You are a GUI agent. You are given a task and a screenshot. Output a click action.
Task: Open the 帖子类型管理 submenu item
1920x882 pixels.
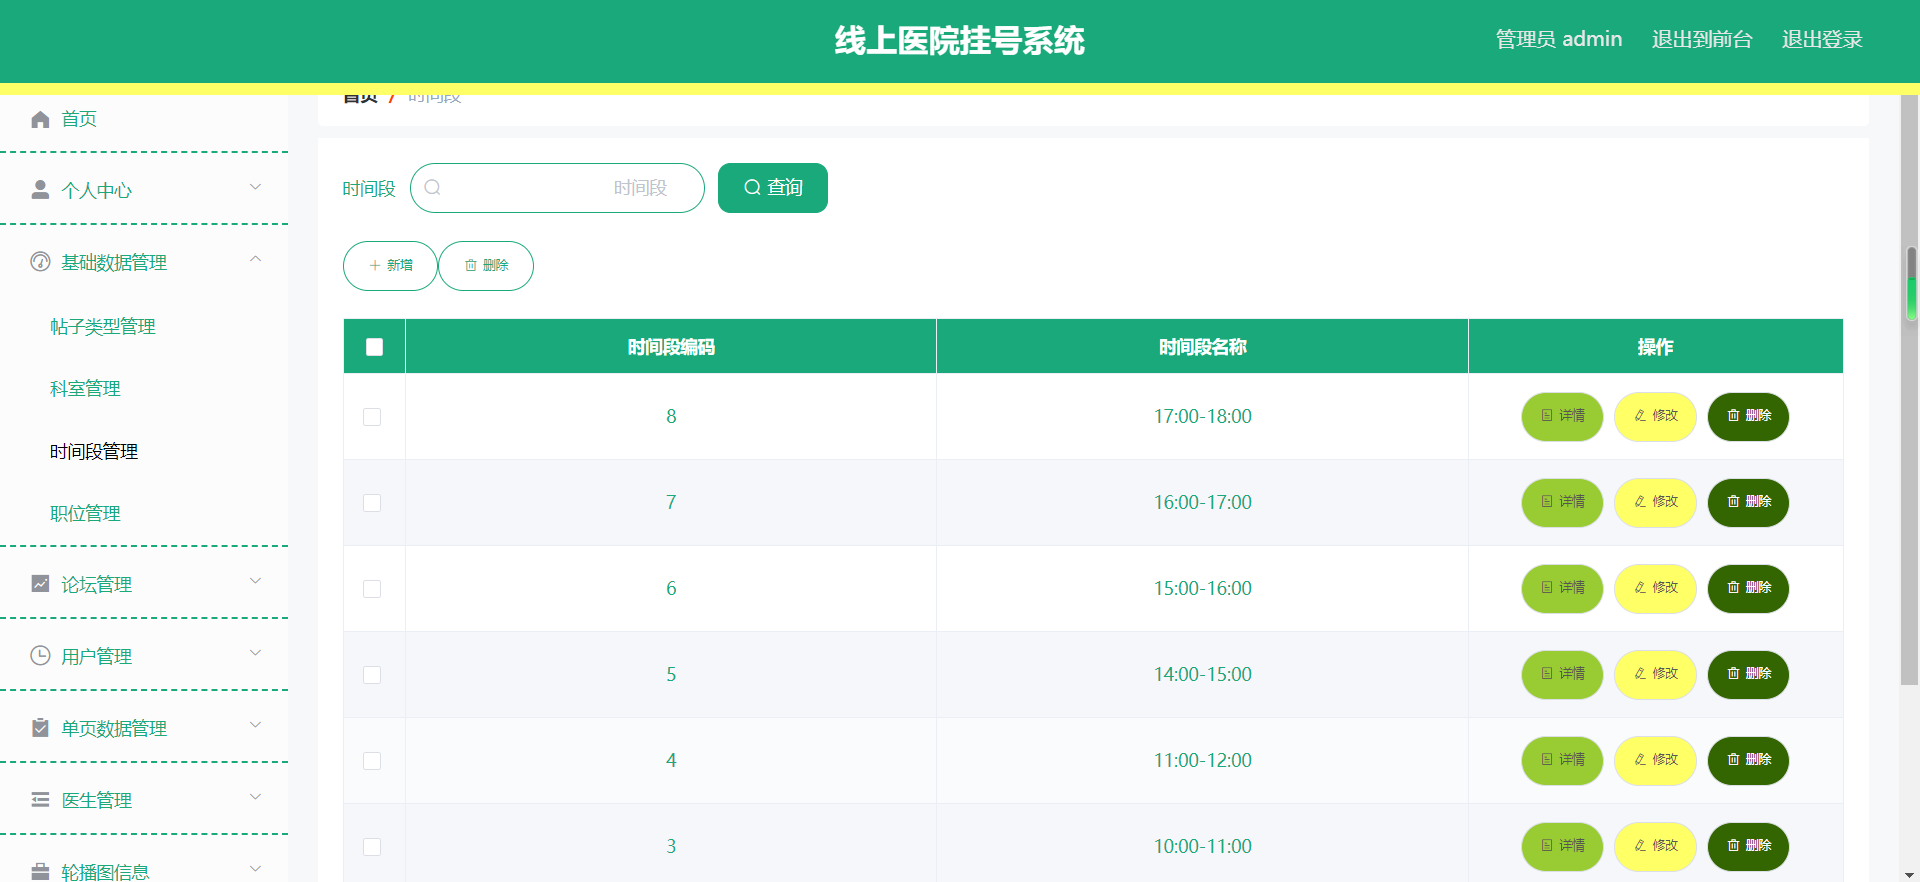coord(103,327)
